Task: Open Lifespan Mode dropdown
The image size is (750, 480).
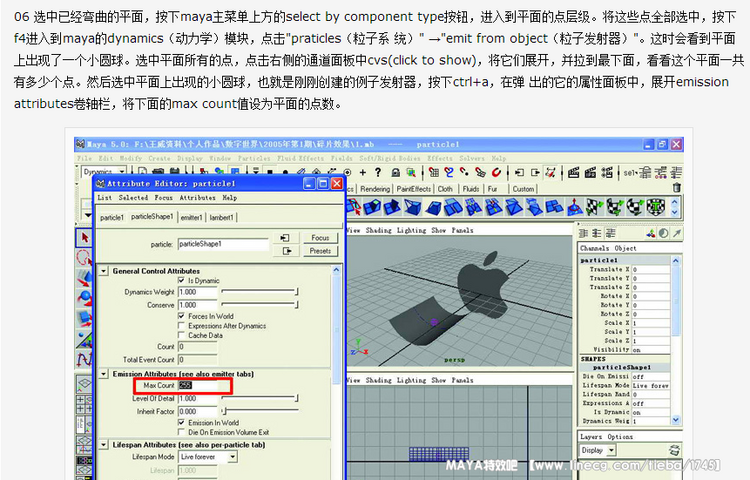Action: click(208, 457)
